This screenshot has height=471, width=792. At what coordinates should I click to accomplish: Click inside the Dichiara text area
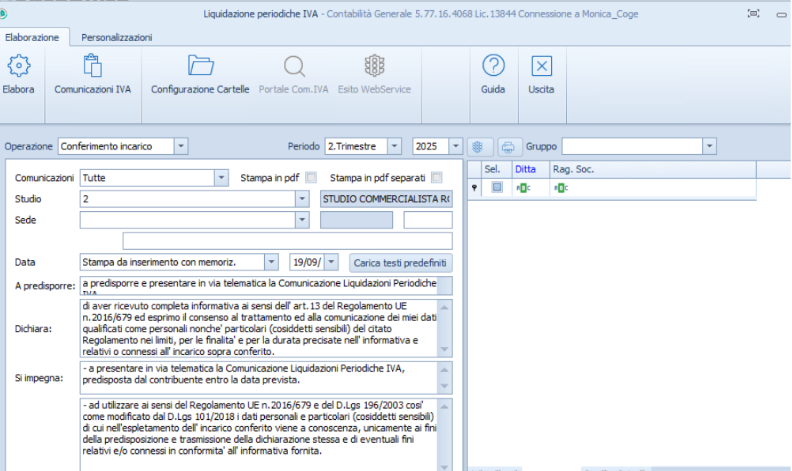pyautogui.click(x=260, y=326)
